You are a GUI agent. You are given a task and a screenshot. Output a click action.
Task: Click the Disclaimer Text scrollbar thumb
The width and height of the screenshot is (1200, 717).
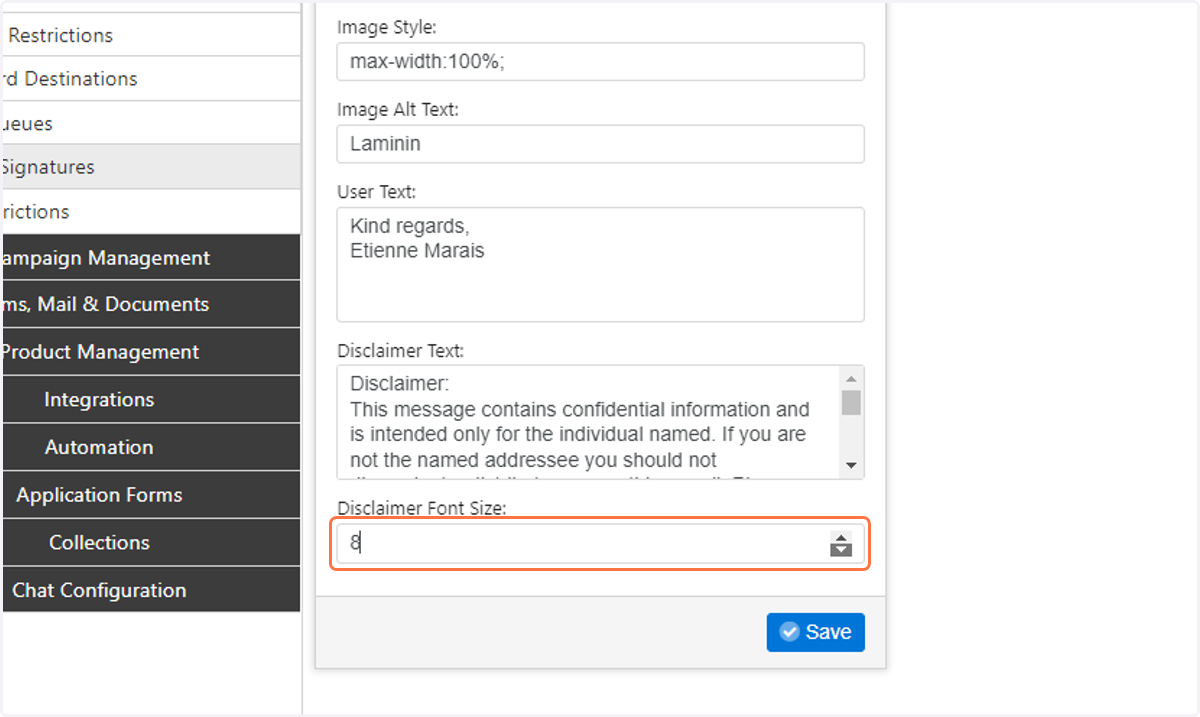point(852,402)
